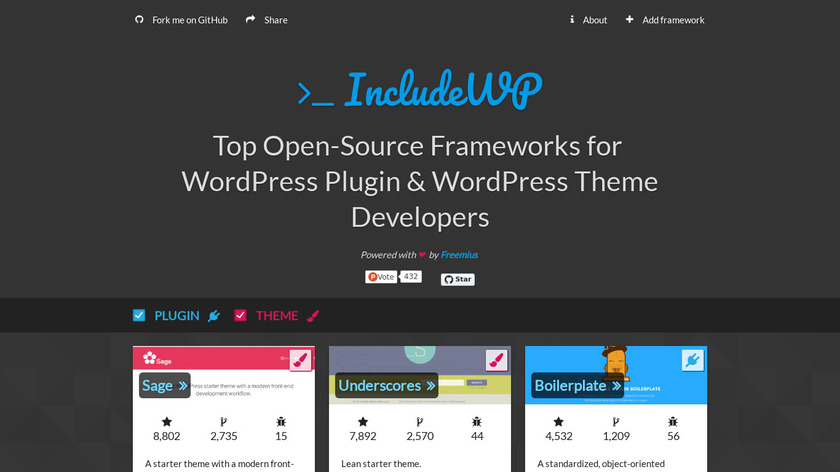Click Underscores' issue count 44
Screen dimensions: 840x472
477,436
